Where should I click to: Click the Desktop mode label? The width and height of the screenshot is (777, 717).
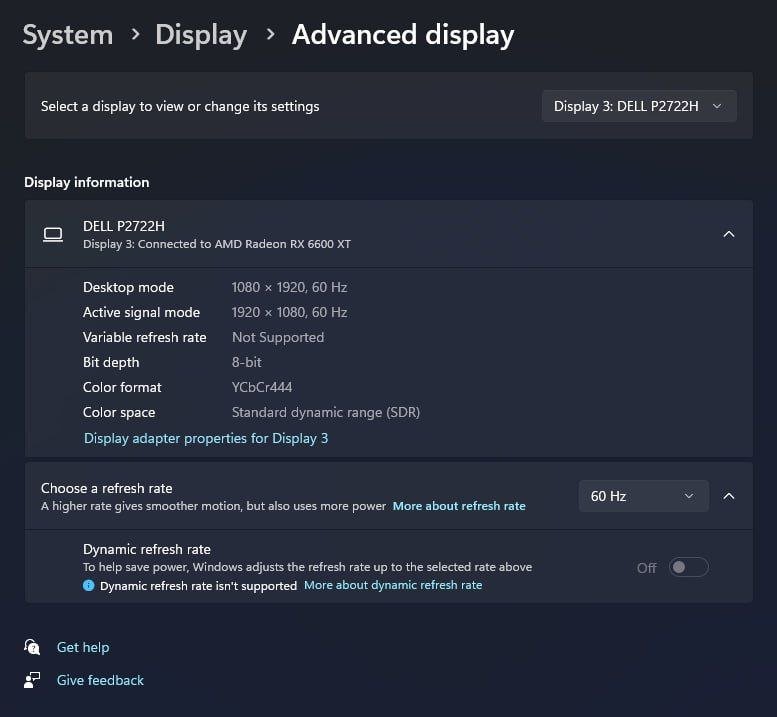tap(128, 287)
